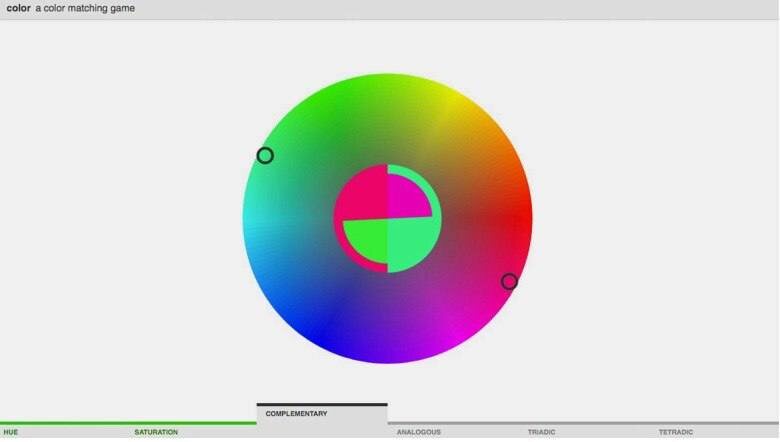The width and height of the screenshot is (780, 442).
Task: Click the 'color' title logo text
Action: click(x=18, y=8)
